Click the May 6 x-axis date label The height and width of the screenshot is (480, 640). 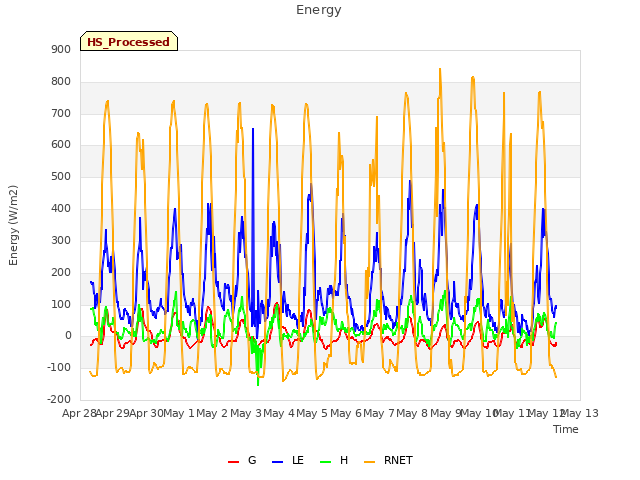point(346,413)
